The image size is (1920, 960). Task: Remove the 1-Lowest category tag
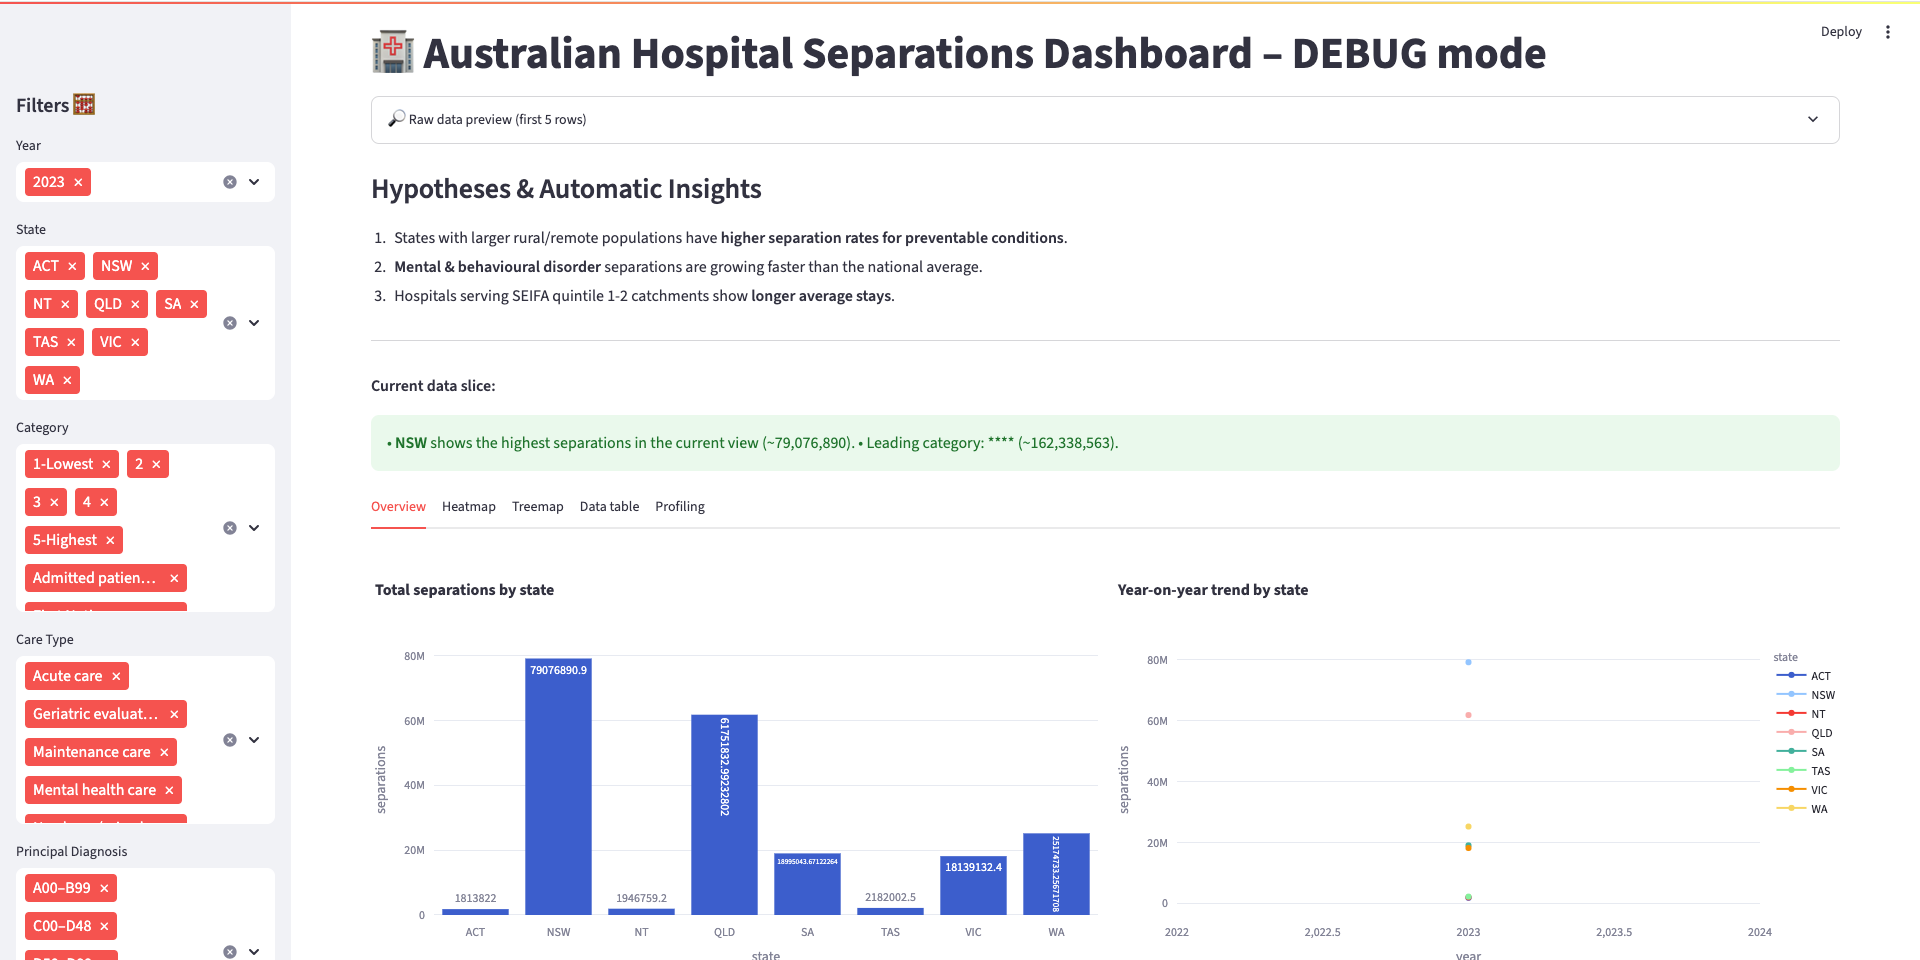coord(106,464)
